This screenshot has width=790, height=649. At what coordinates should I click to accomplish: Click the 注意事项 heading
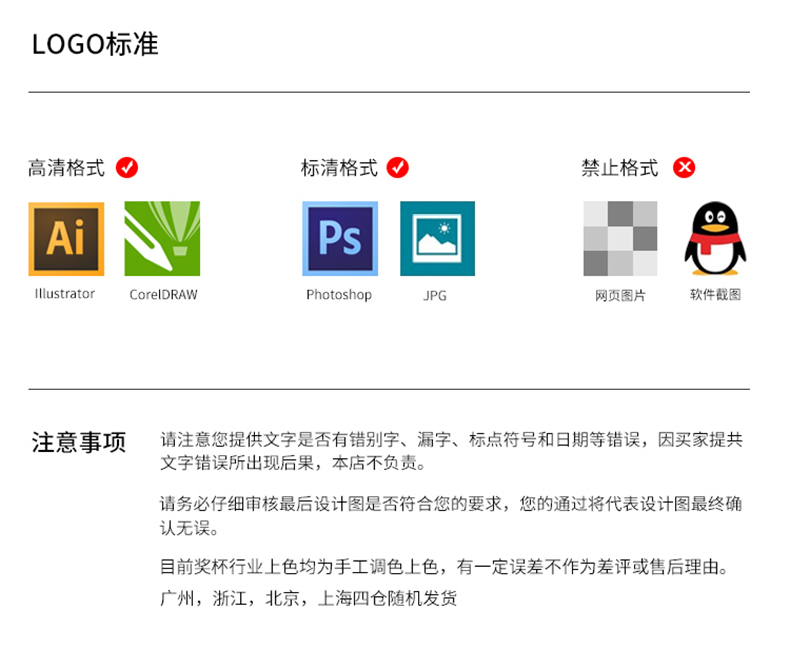point(79,442)
